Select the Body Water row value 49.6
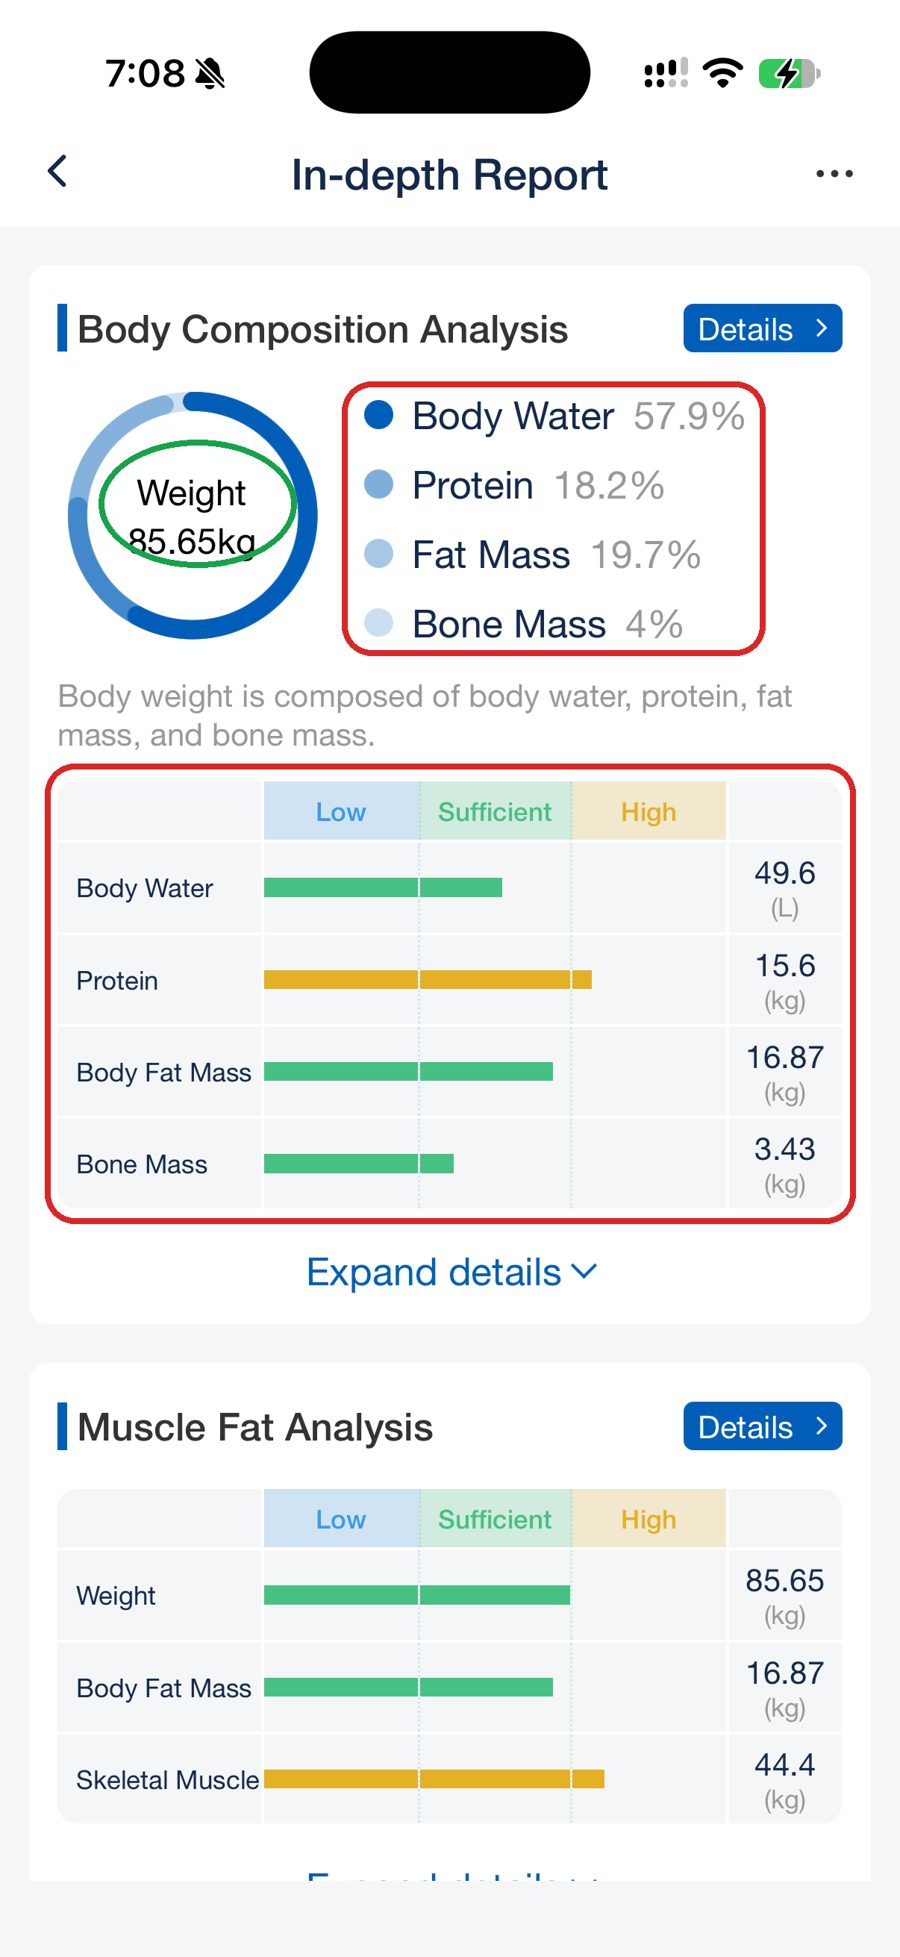The image size is (900, 1957). click(785, 873)
